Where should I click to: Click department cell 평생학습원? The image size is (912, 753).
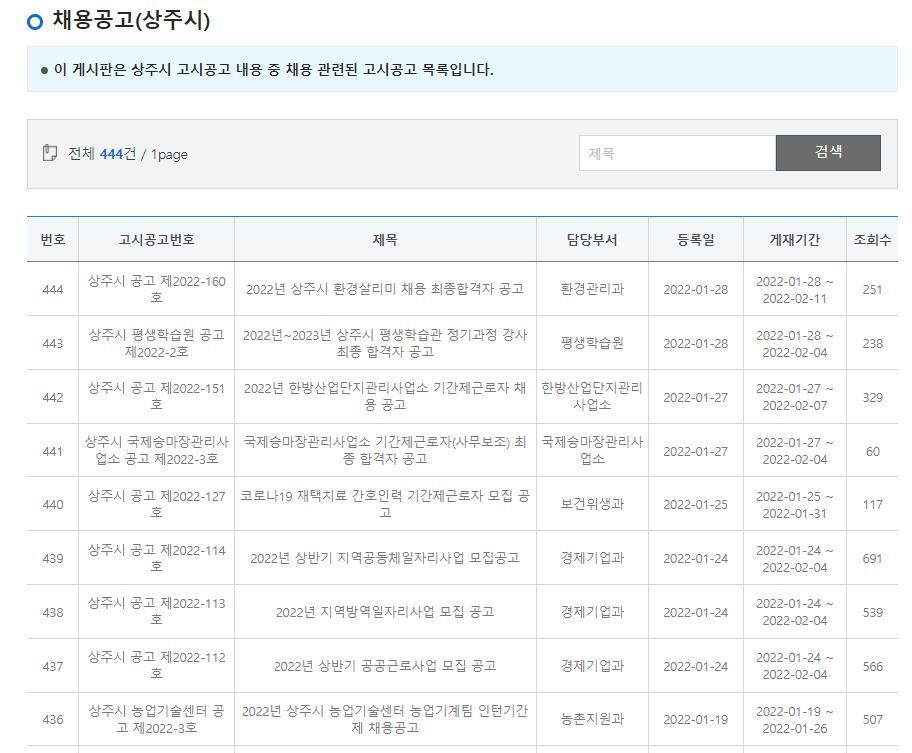coord(592,343)
